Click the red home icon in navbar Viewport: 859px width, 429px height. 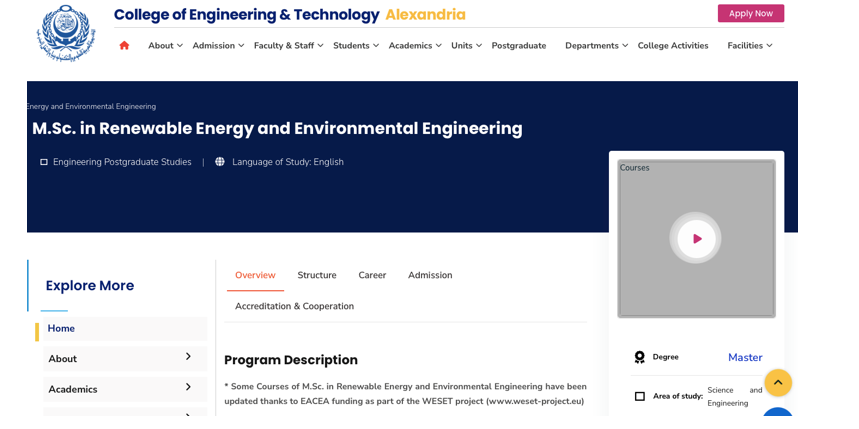pos(124,45)
